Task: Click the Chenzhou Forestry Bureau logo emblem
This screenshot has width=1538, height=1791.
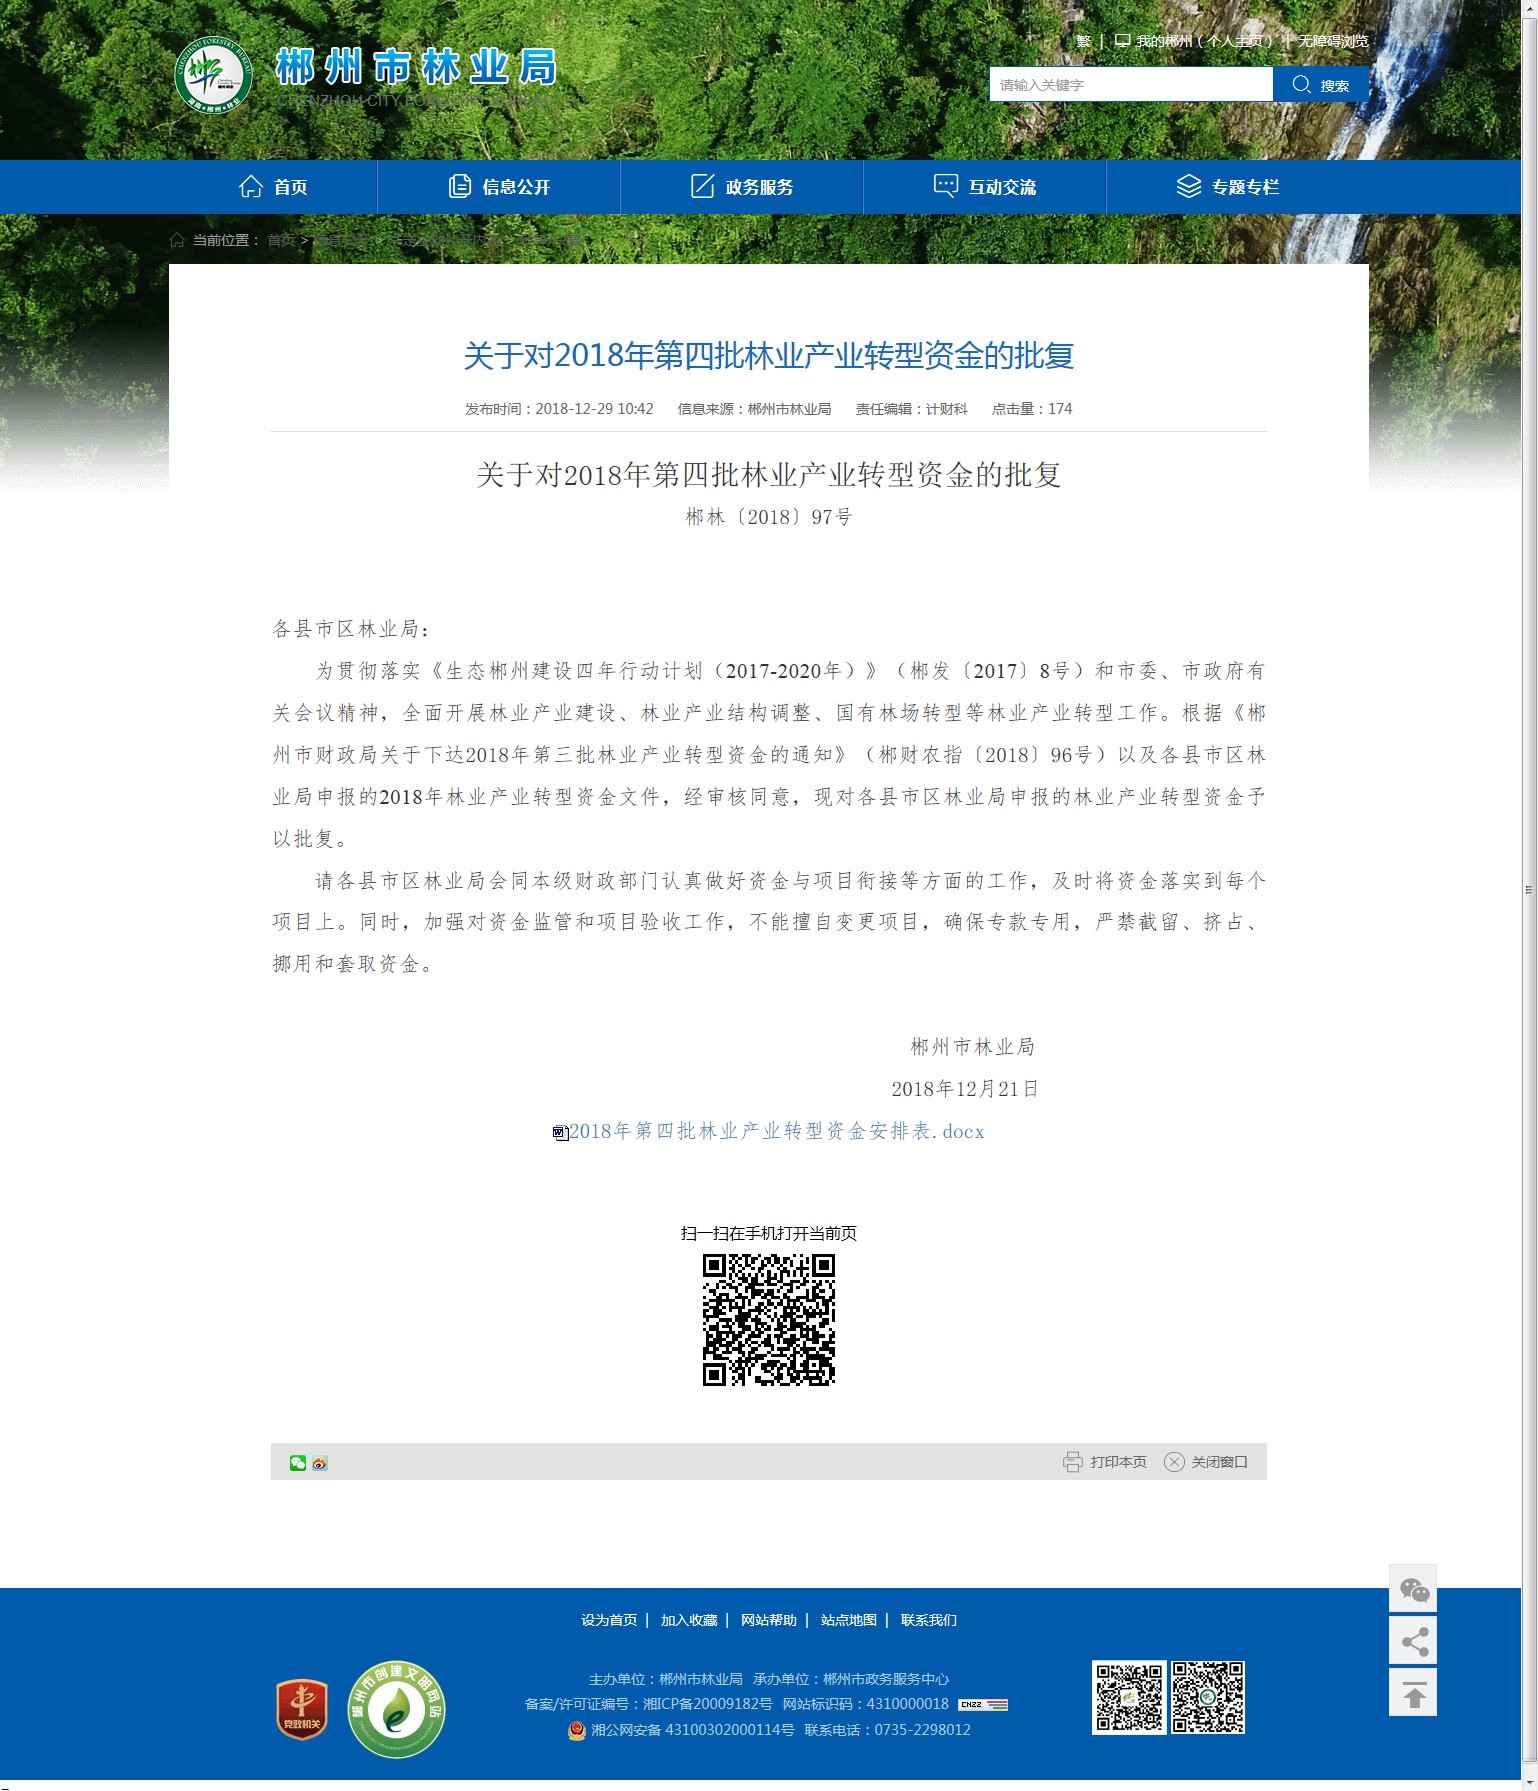Action: coord(213,75)
